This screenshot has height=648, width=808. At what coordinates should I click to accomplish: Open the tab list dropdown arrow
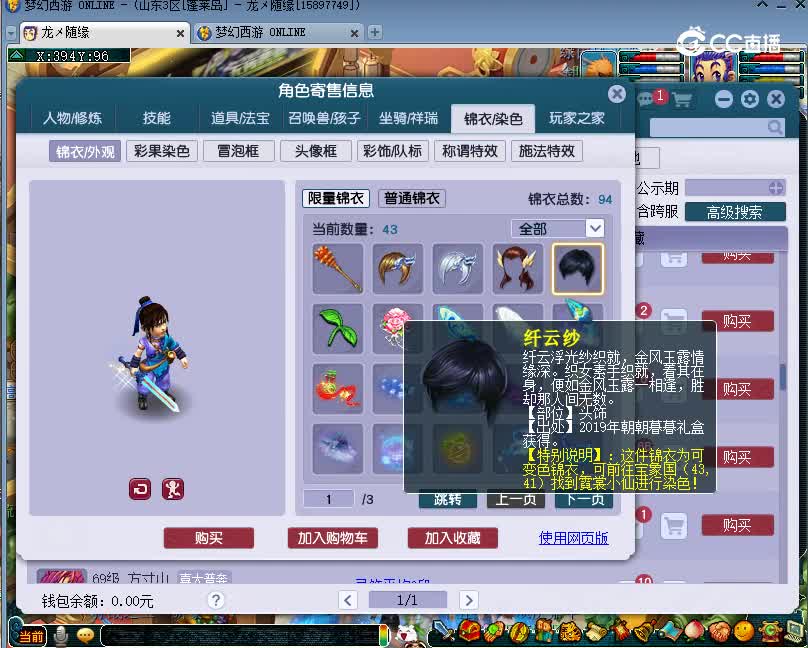point(10,32)
